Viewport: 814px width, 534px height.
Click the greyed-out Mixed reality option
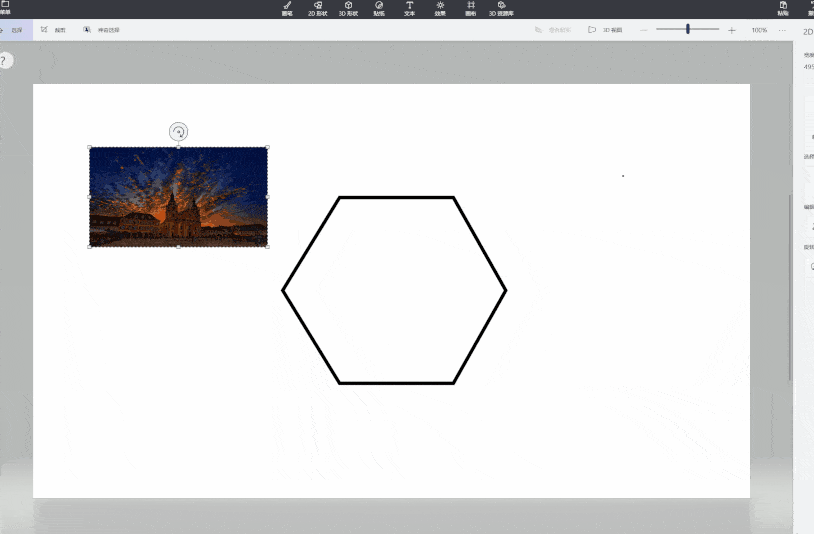[553, 30]
